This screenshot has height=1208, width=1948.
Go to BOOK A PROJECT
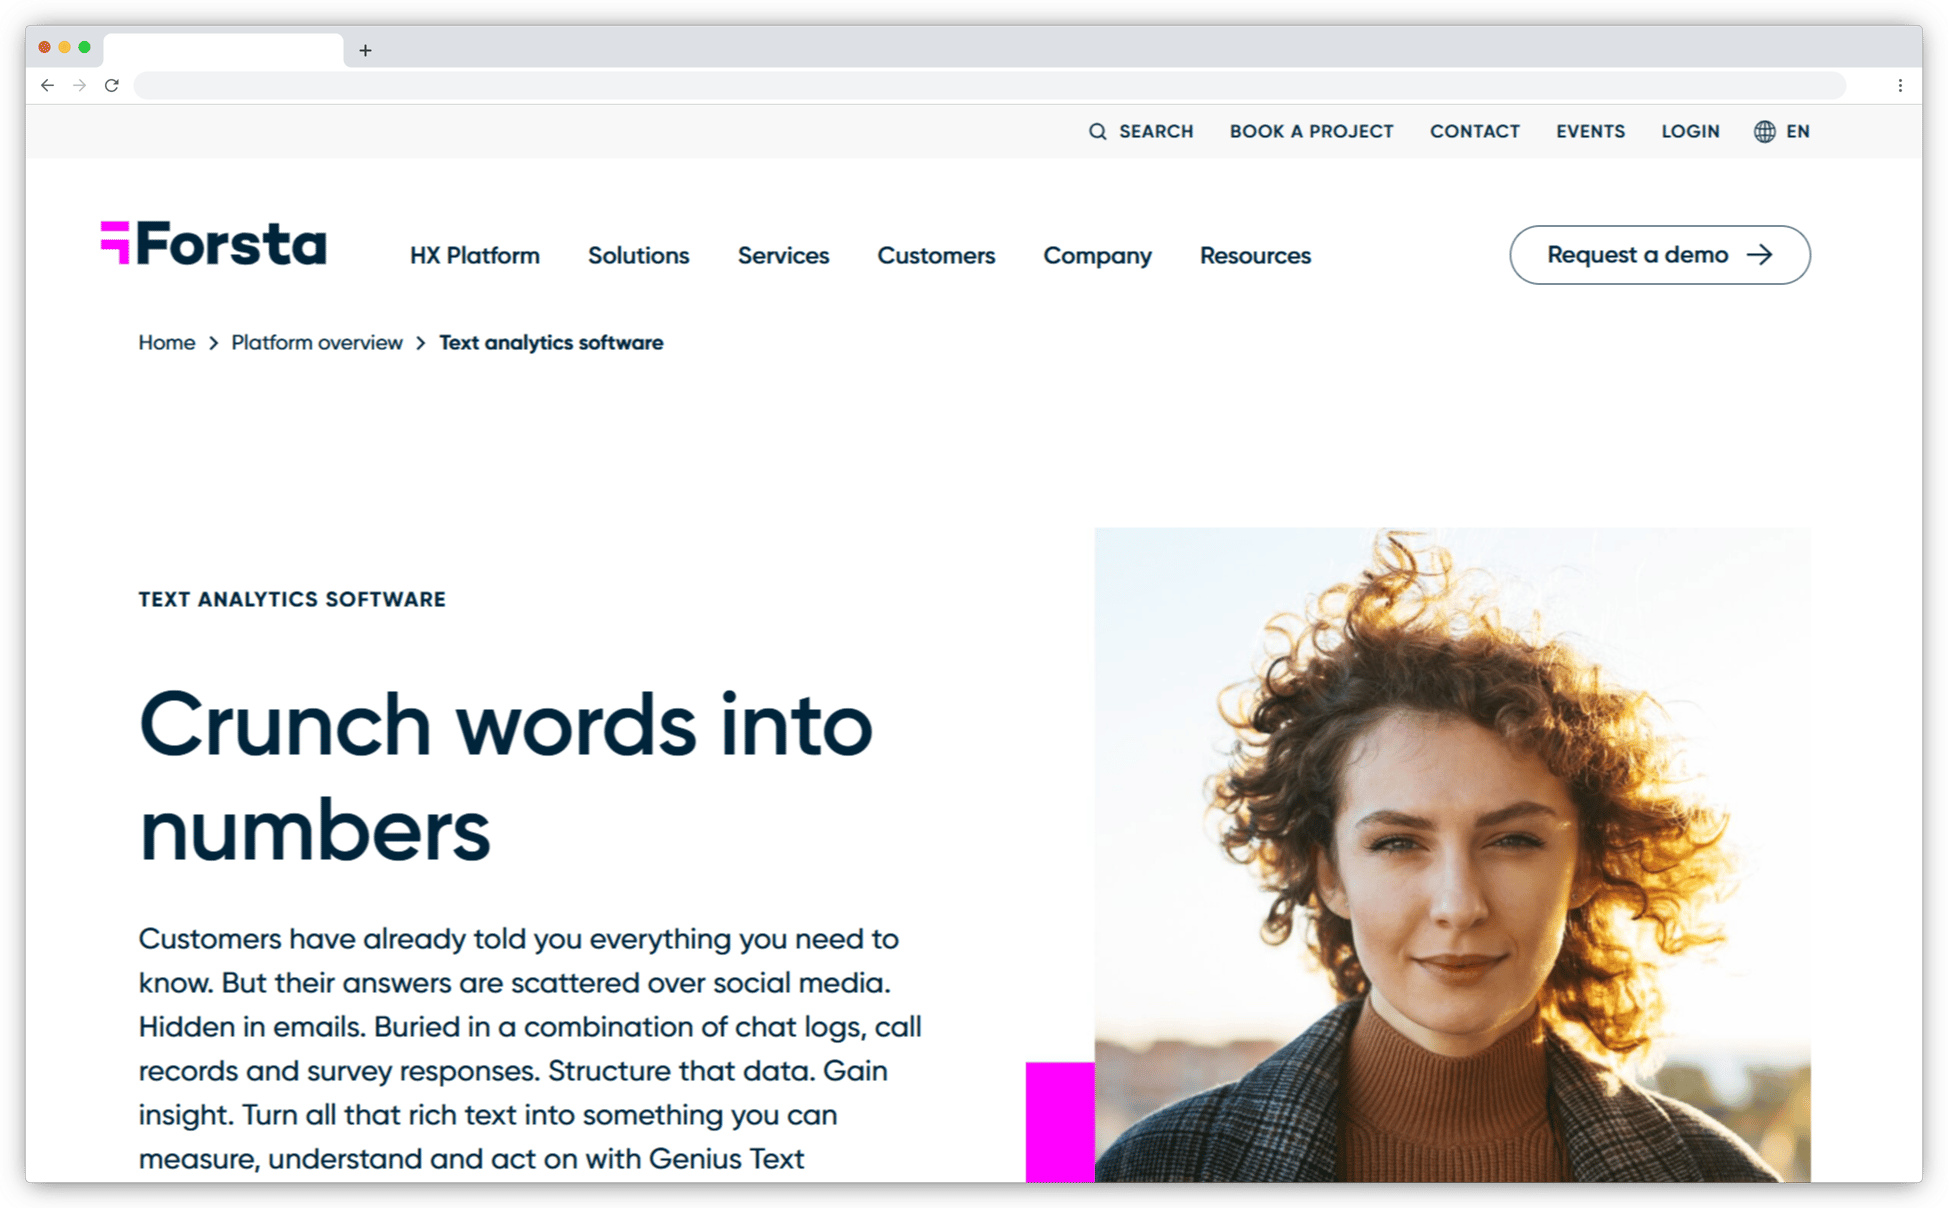[x=1311, y=131]
